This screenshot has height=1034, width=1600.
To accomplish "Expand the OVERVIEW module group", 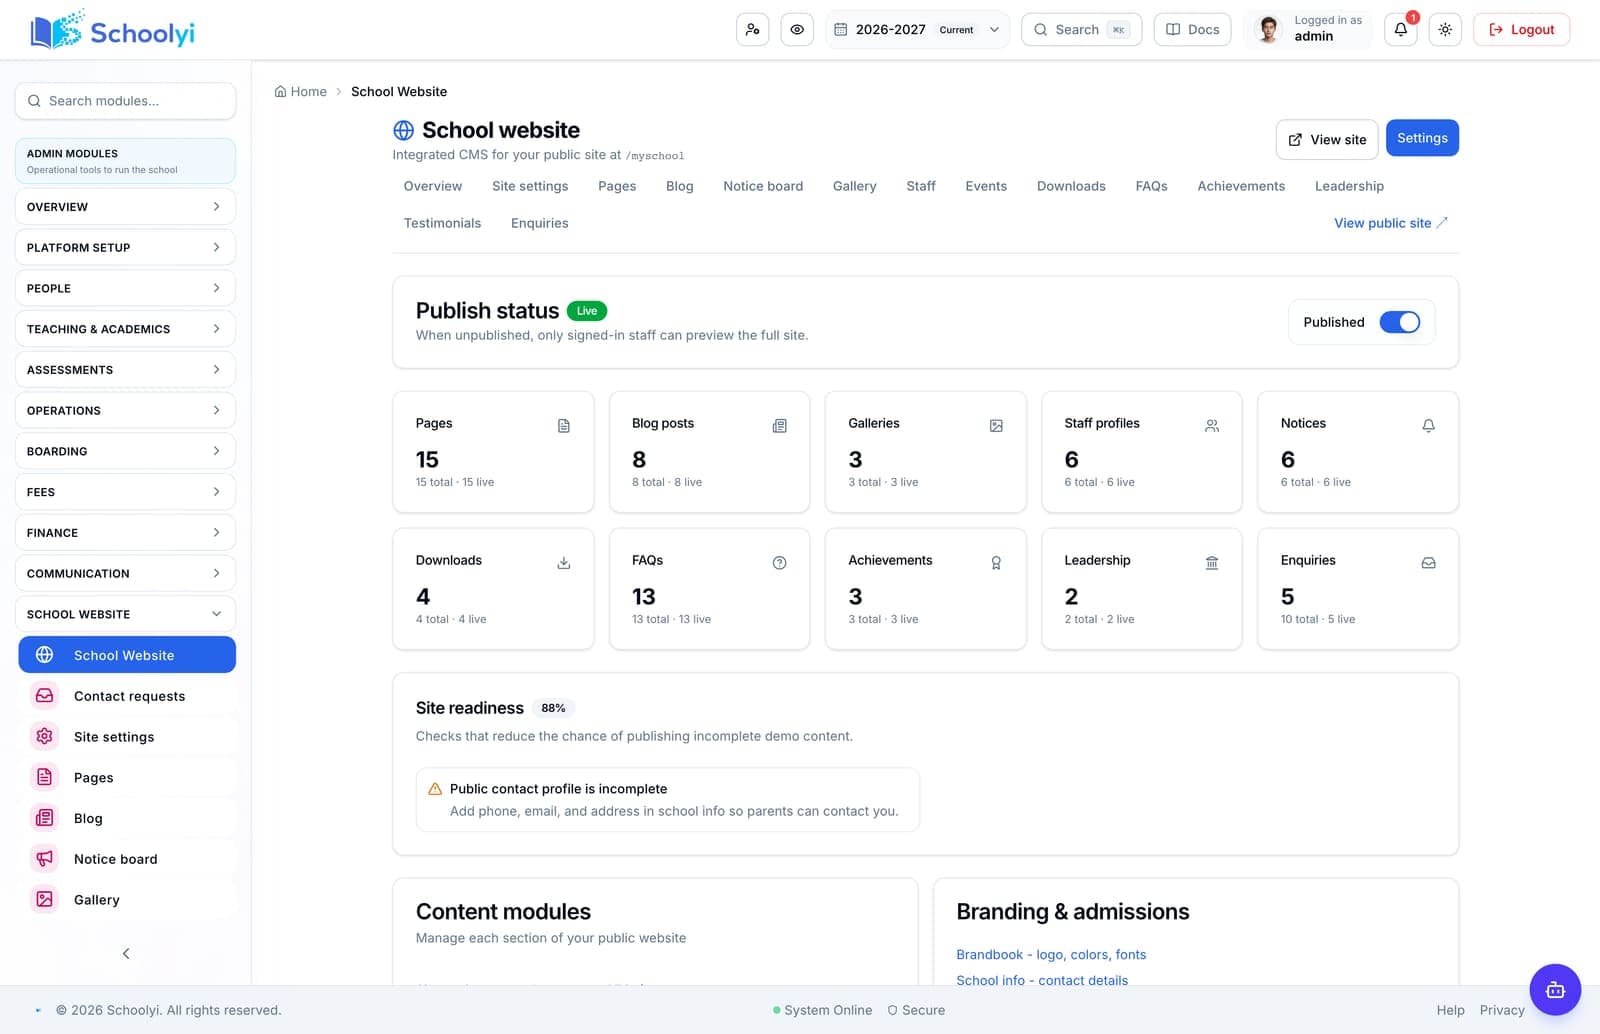I will click(125, 207).
